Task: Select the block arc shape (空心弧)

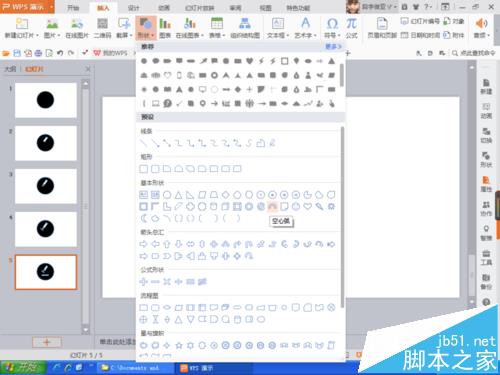Action: tap(272, 207)
